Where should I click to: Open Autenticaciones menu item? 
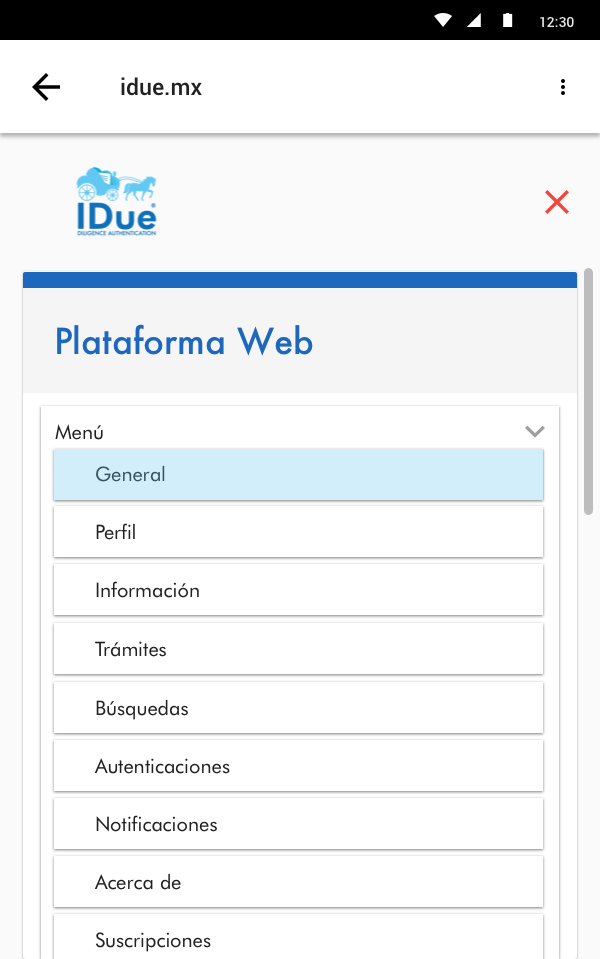coord(298,766)
